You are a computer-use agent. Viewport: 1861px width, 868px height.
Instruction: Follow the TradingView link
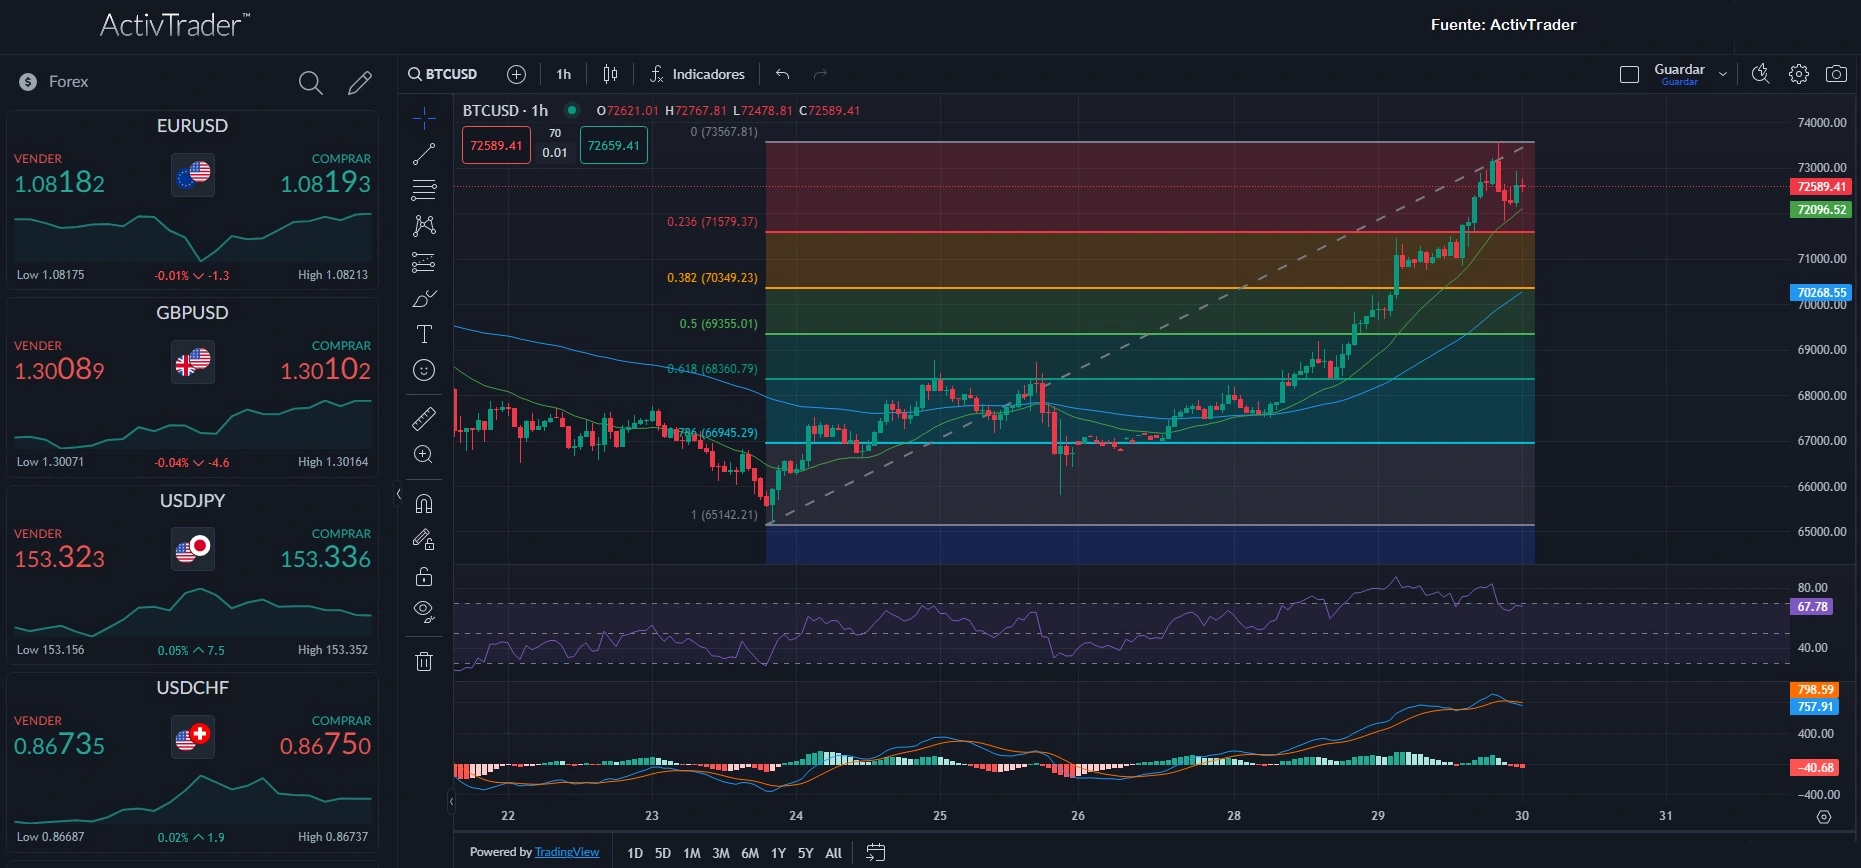[567, 852]
